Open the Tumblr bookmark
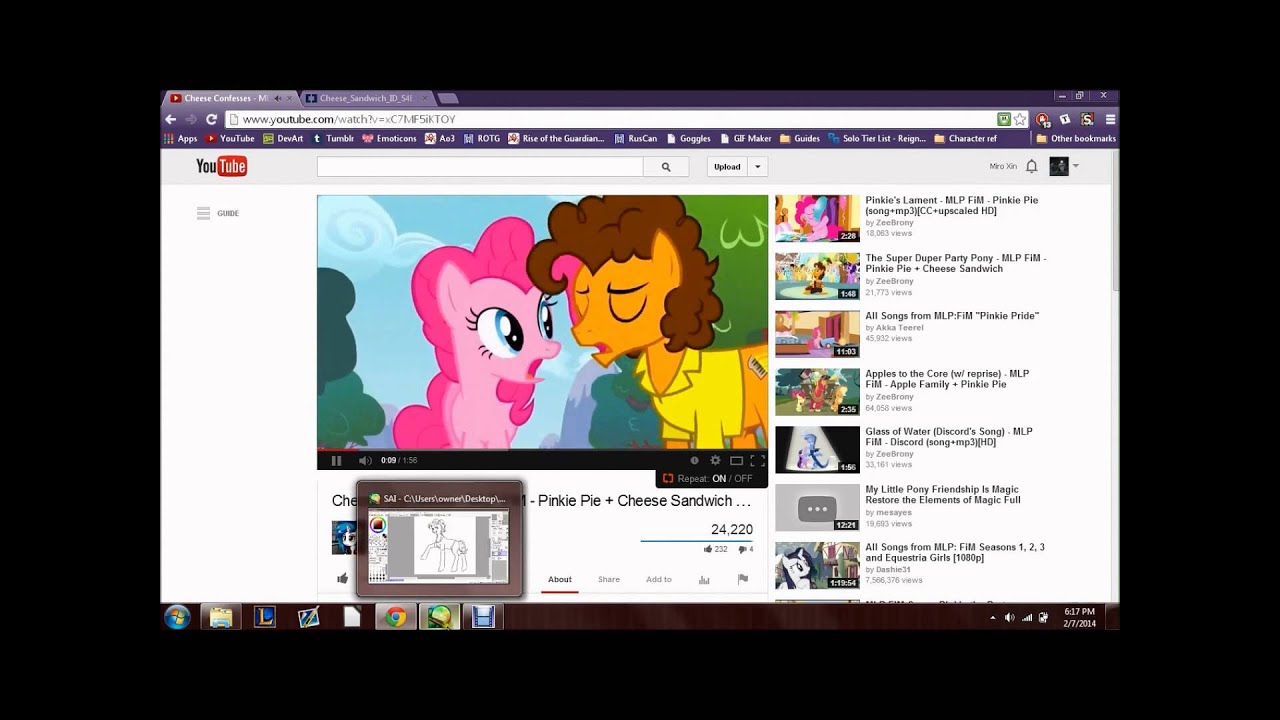 [333, 139]
